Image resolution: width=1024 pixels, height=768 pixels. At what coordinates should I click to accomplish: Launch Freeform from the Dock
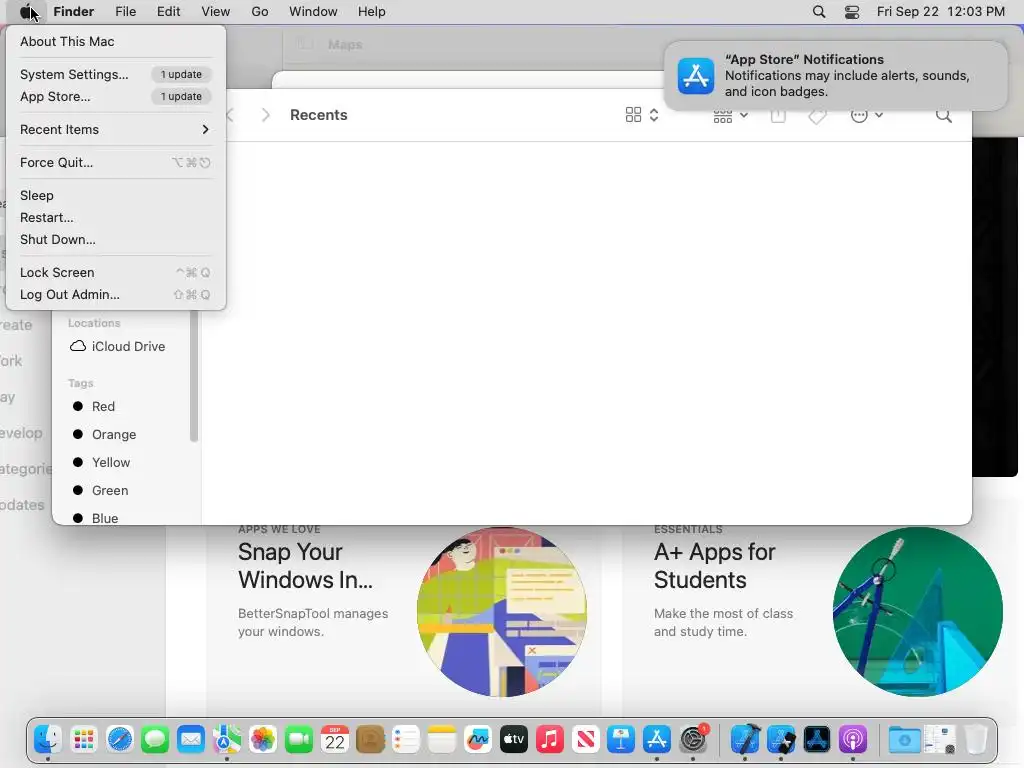click(478, 739)
